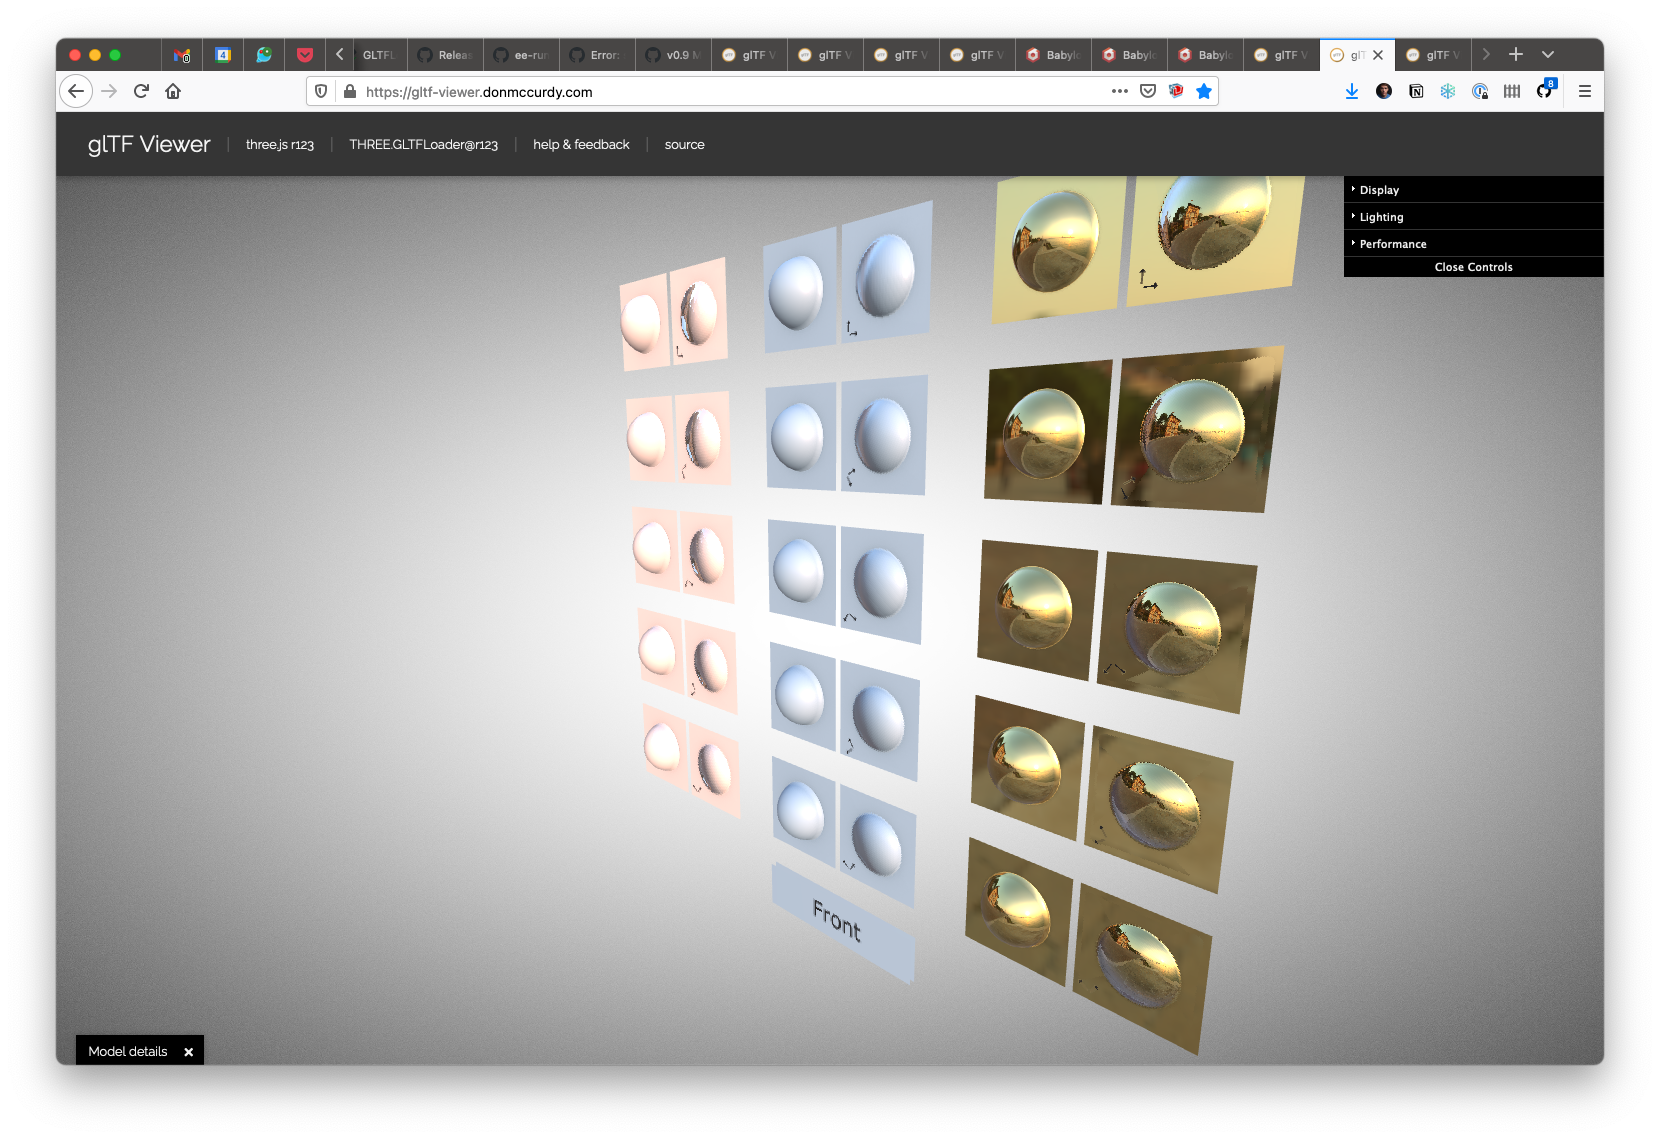The image size is (1660, 1139).
Task: Switch to the pinned teal chat-bubble icon tab
Action: click(x=264, y=55)
